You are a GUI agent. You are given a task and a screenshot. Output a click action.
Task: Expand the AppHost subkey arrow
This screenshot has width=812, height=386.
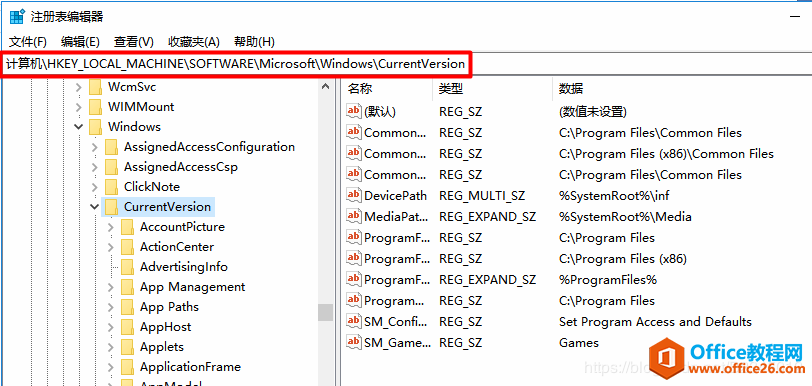(111, 327)
